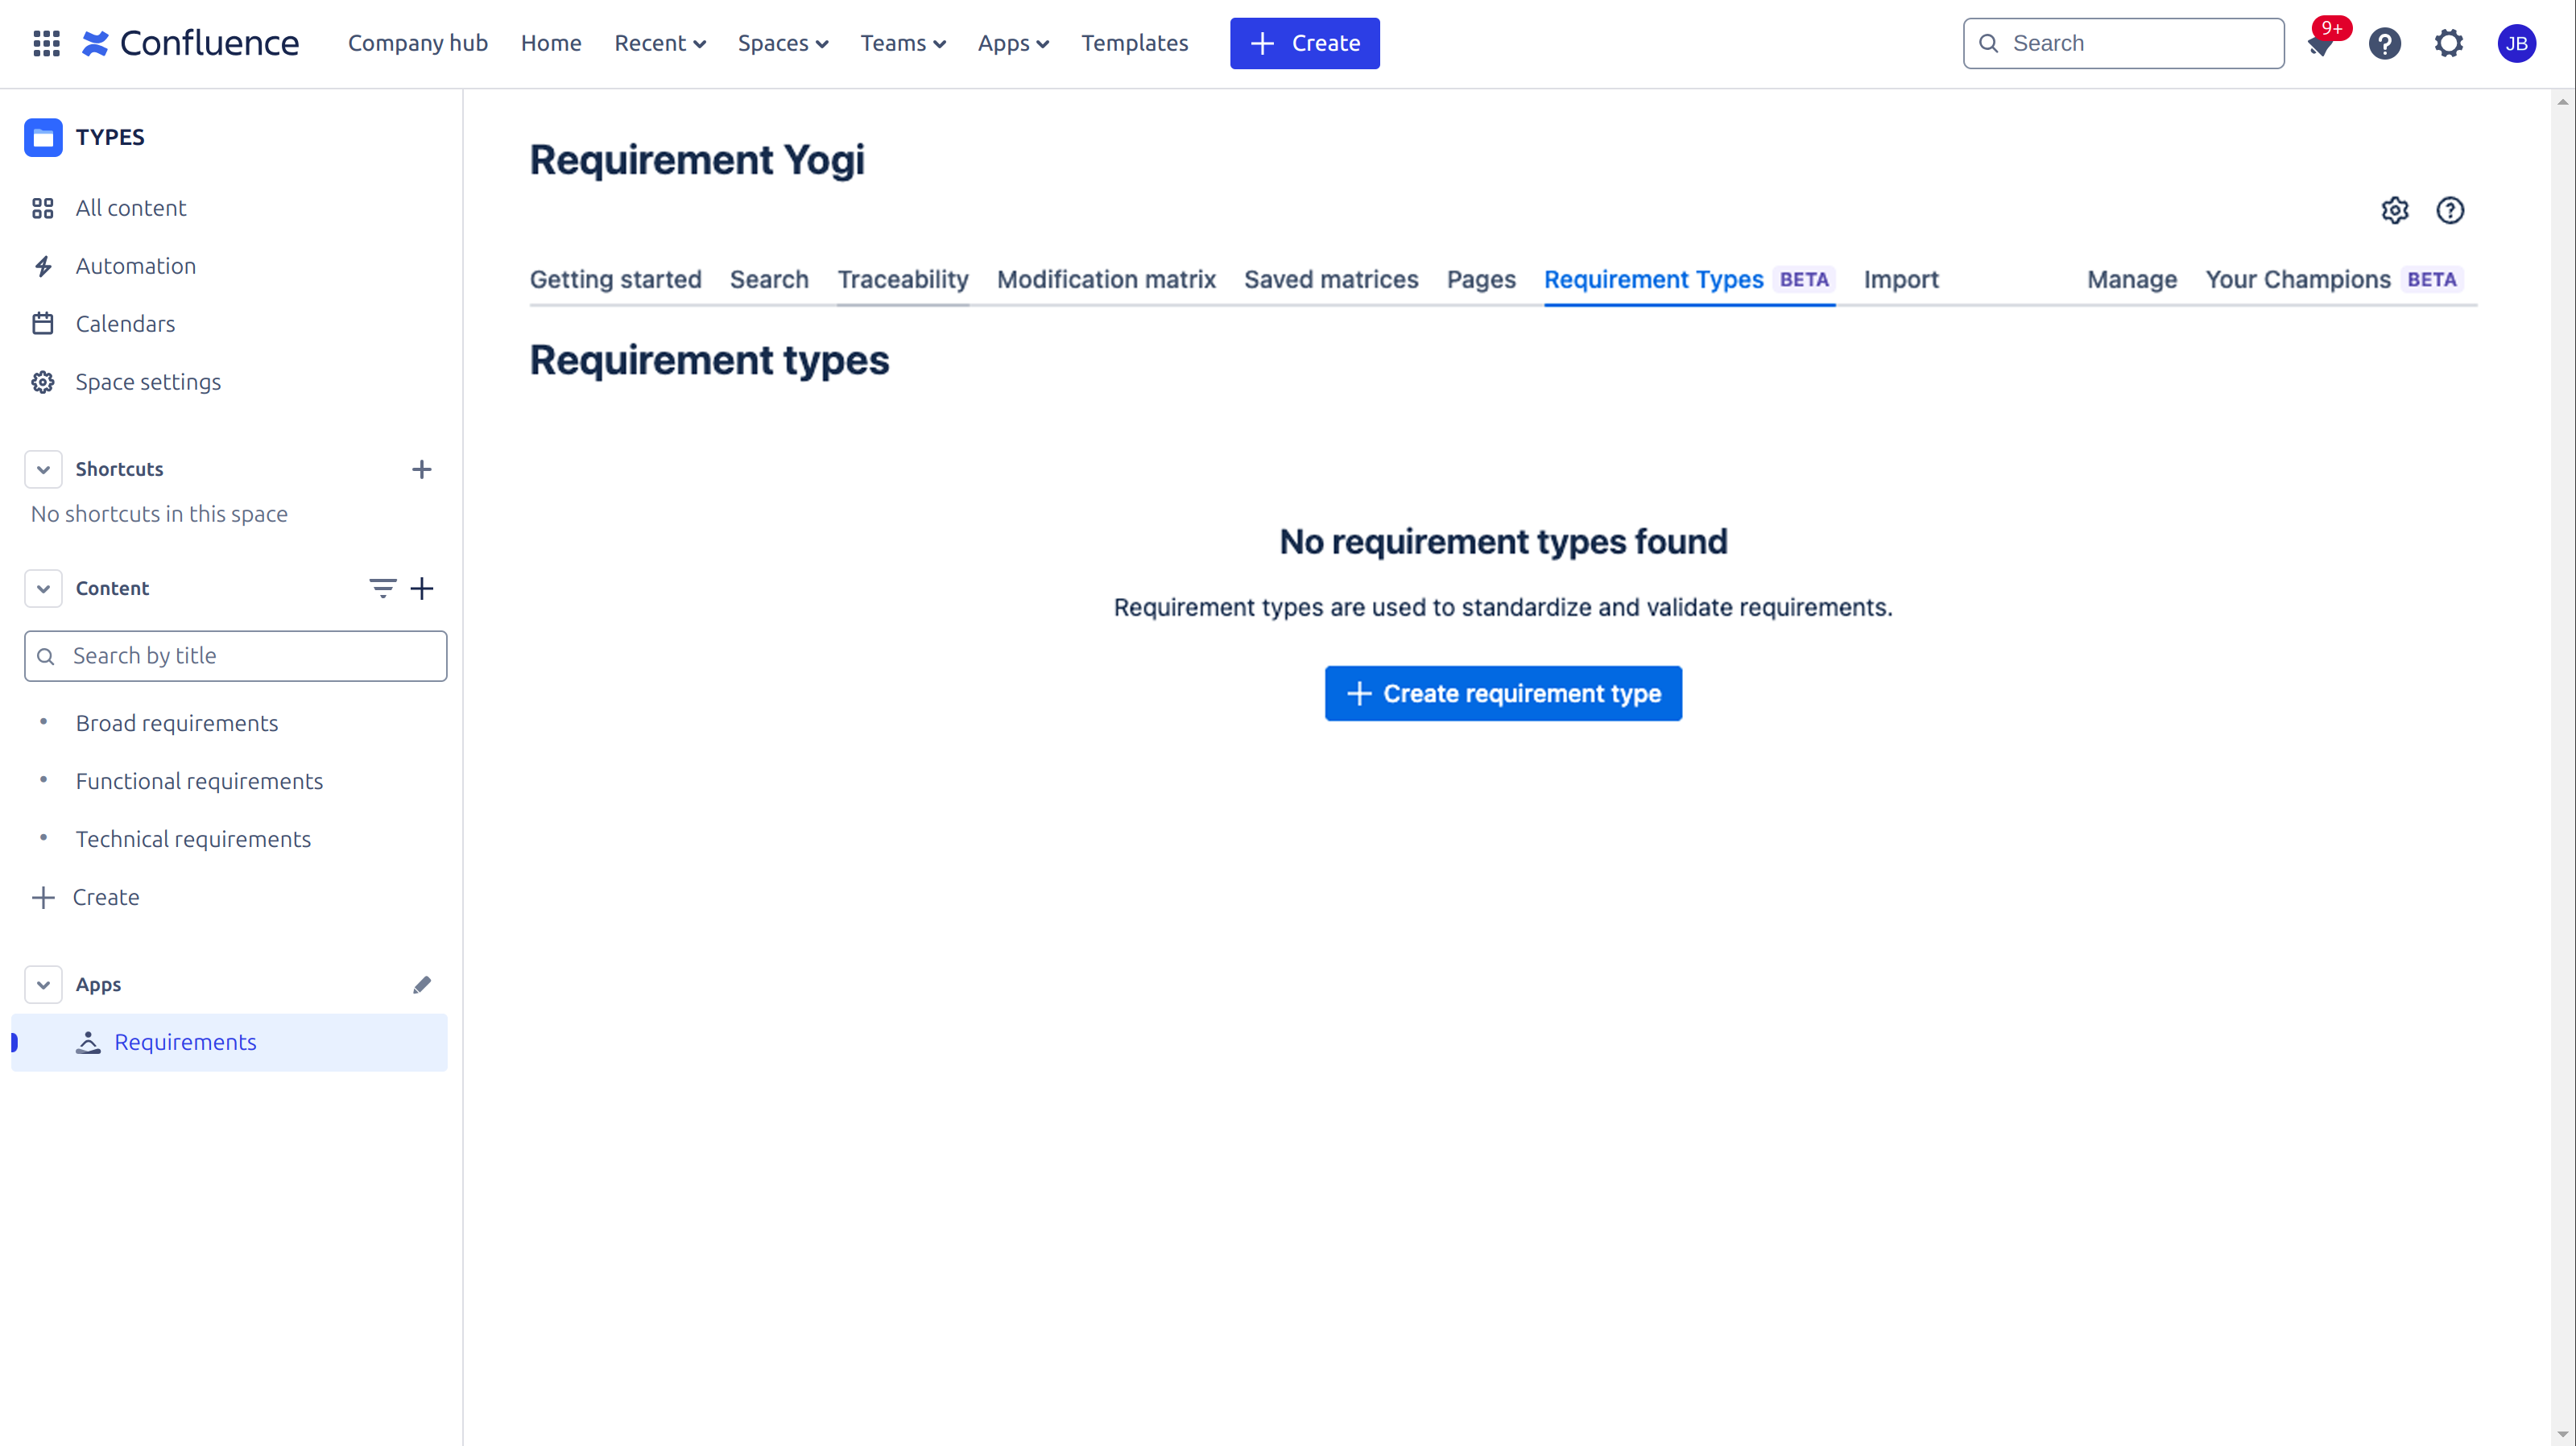Open the Spaces dropdown menu
The height and width of the screenshot is (1446, 2576).
(783, 43)
